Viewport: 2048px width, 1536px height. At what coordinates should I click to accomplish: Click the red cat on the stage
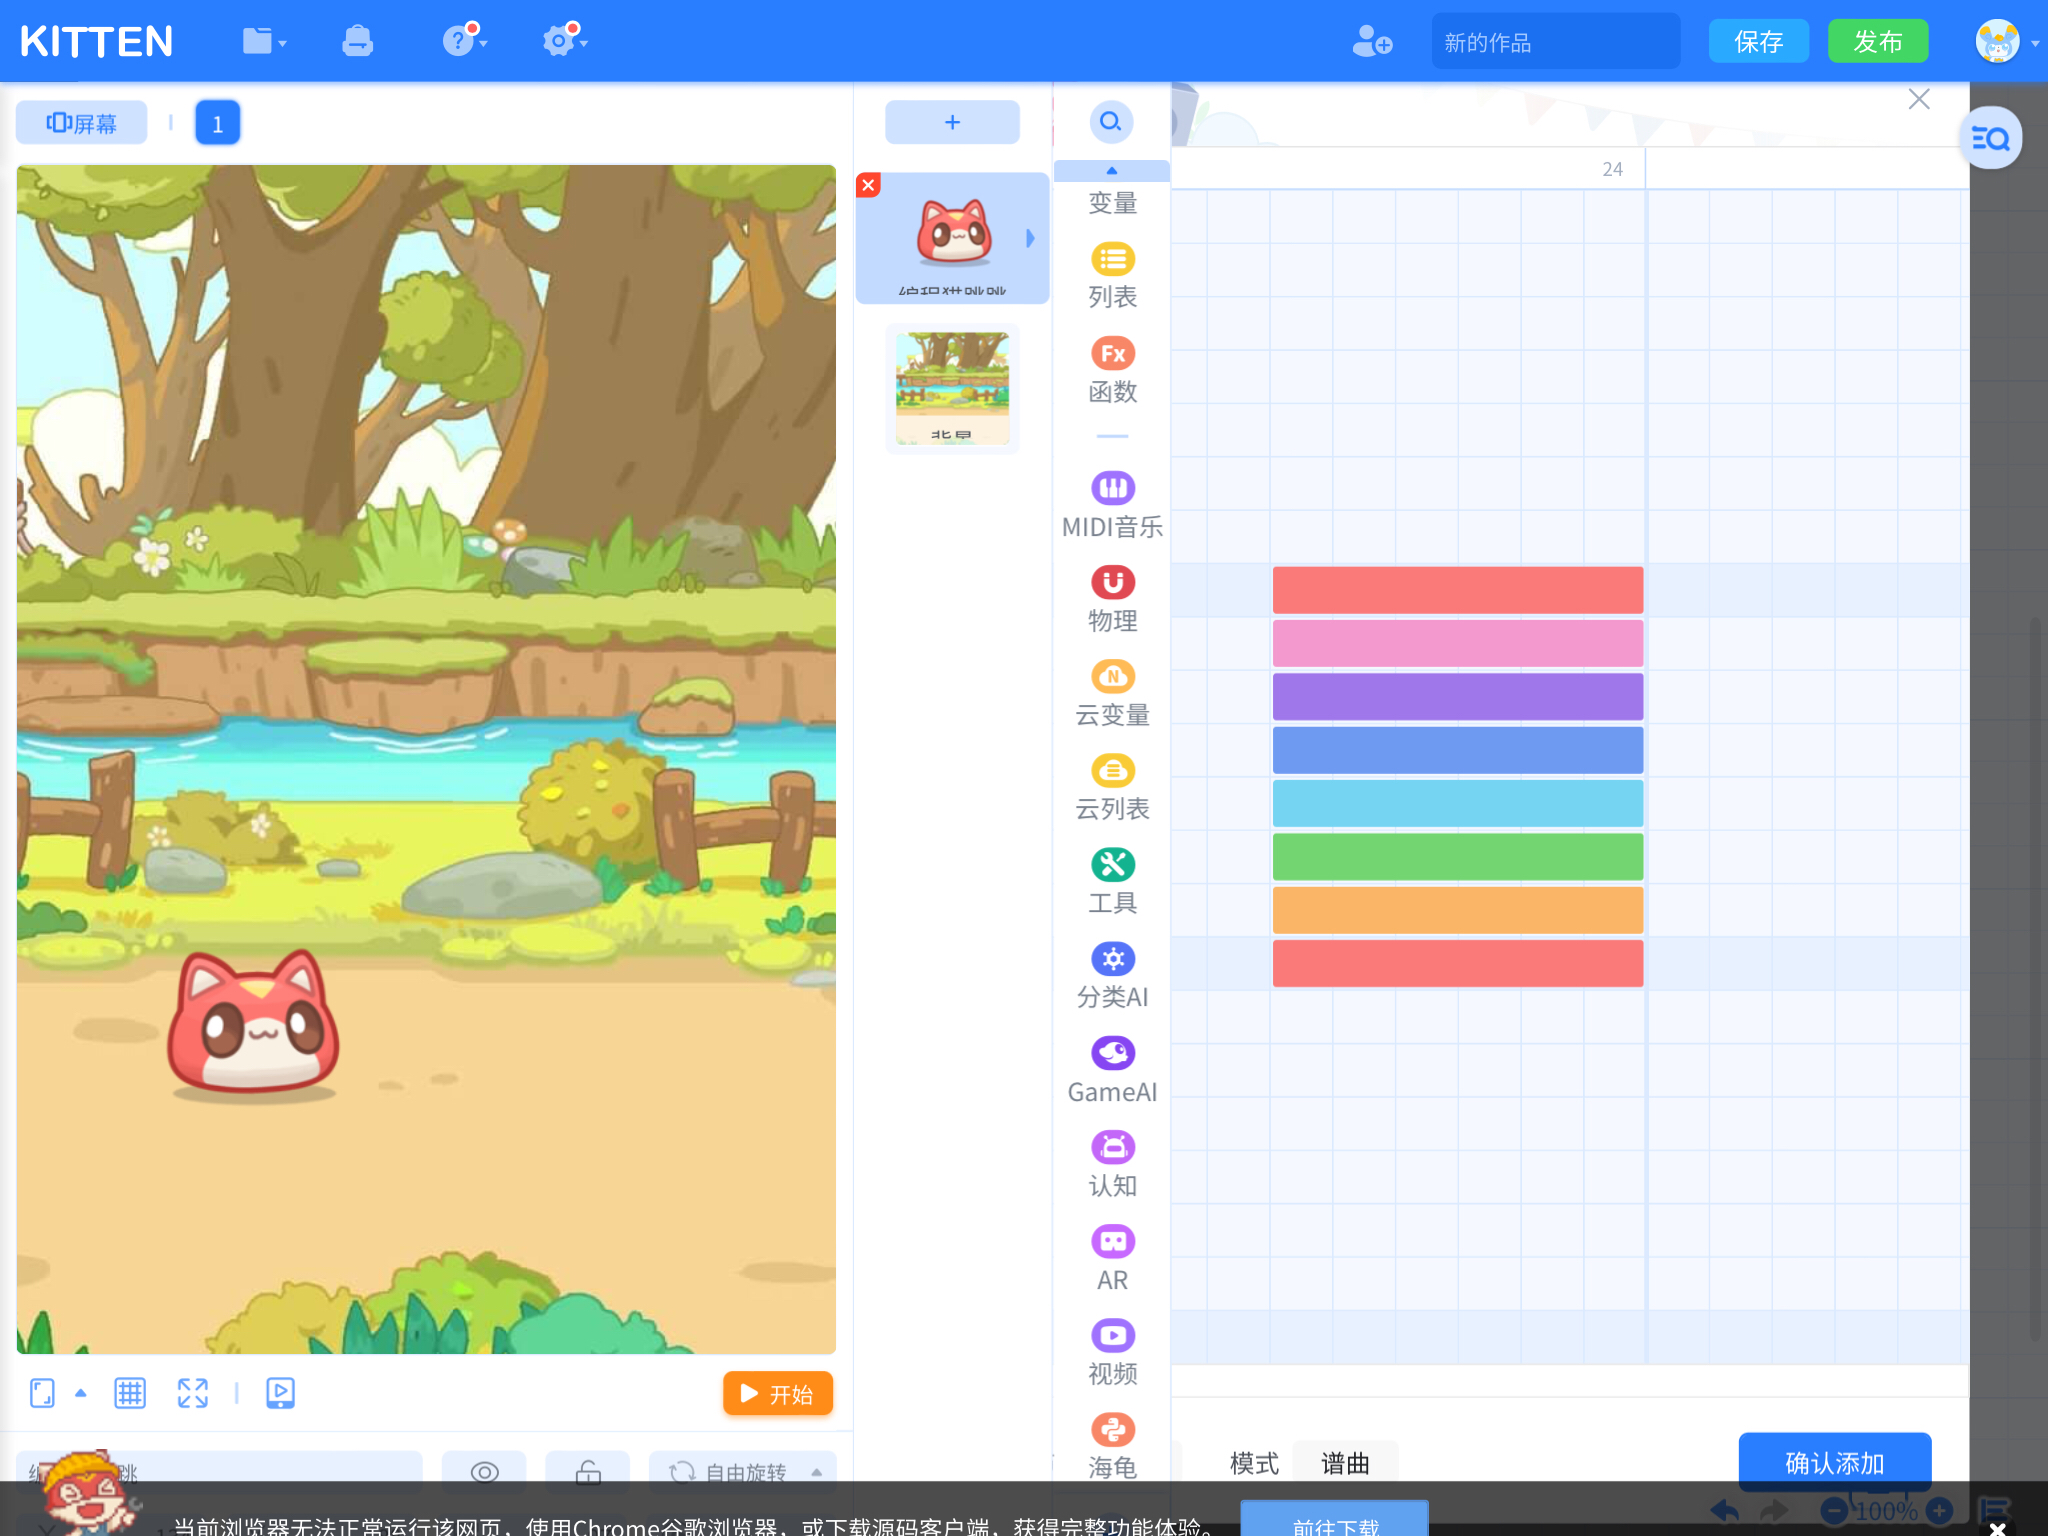click(254, 1023)
